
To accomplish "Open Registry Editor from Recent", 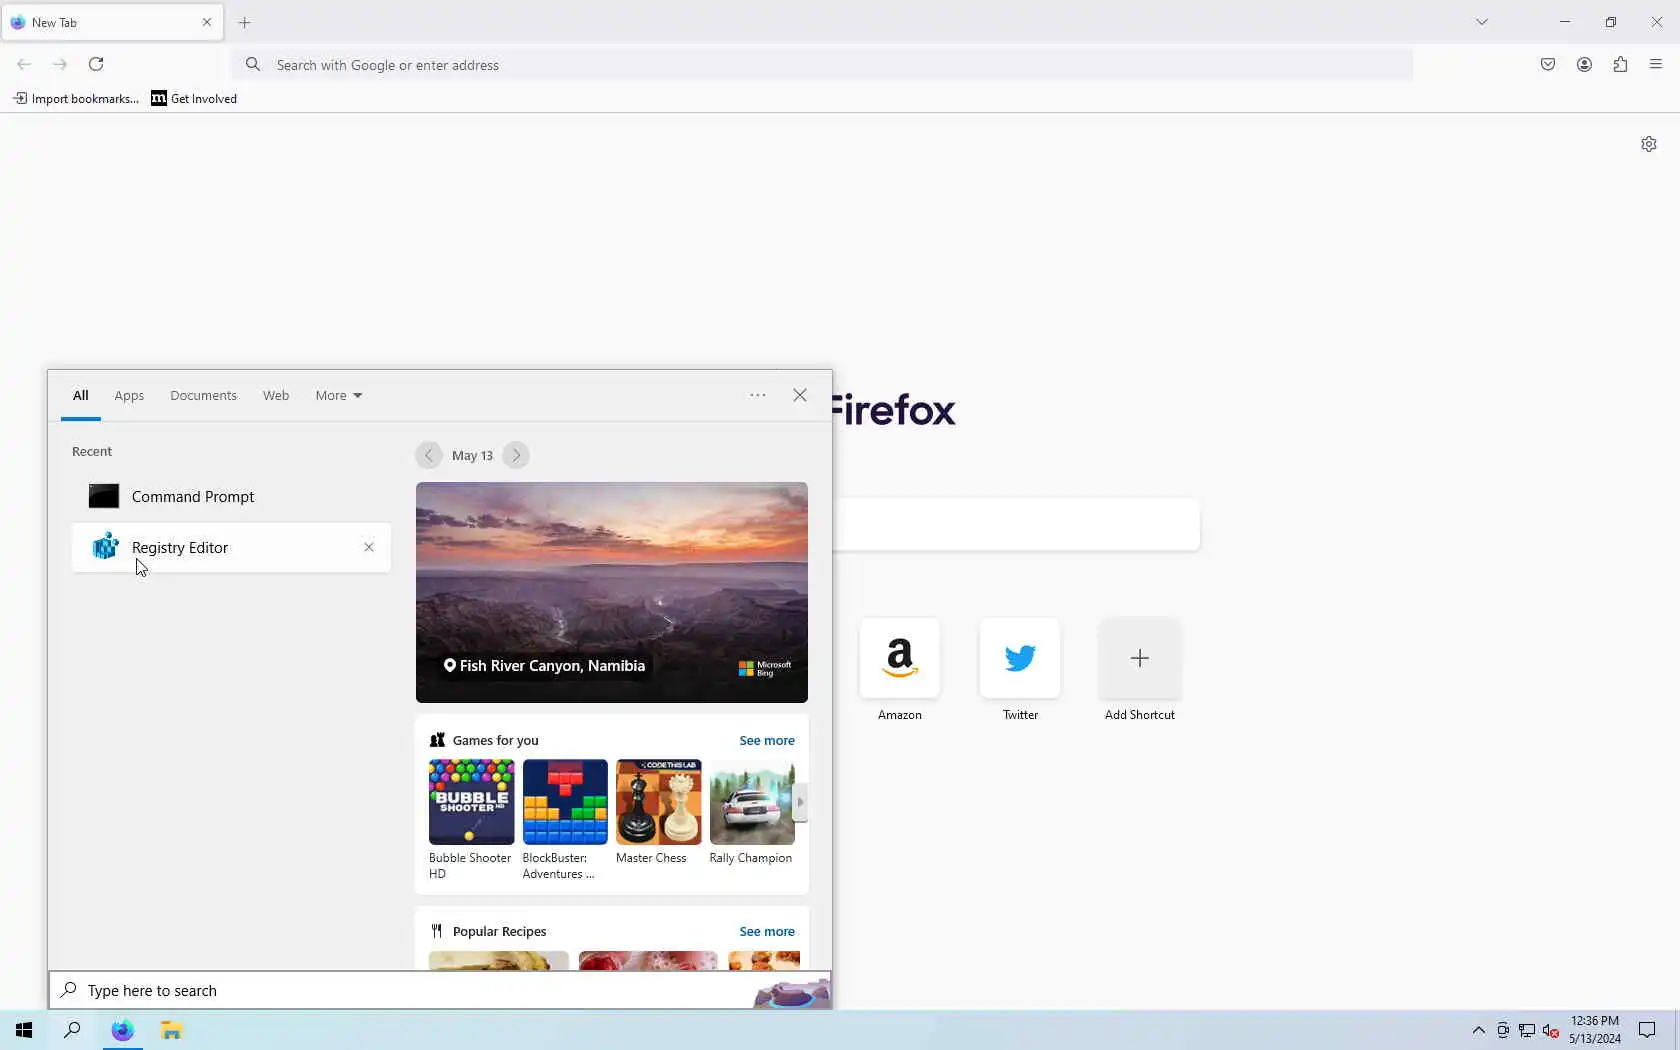I will pos(231,547).
